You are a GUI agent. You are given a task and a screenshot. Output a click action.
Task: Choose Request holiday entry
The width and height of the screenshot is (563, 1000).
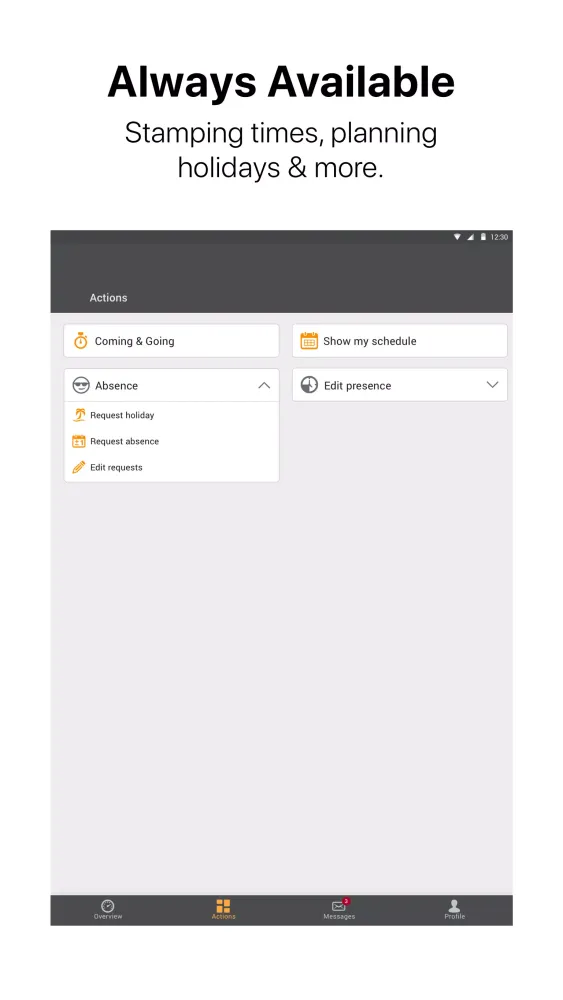pos(172,415)
